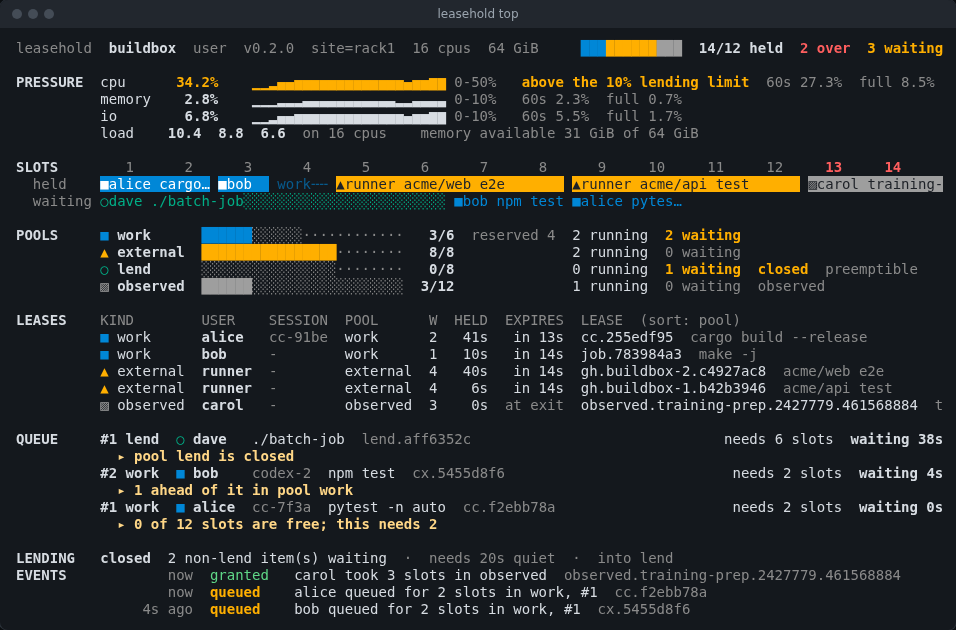Image resolution: width=956 pixels, height=630 pixels.
Task: Click the lease id 'gh.buildbox-1.b42b3946'
Action: pyautogui.click(x=673, y=389)
